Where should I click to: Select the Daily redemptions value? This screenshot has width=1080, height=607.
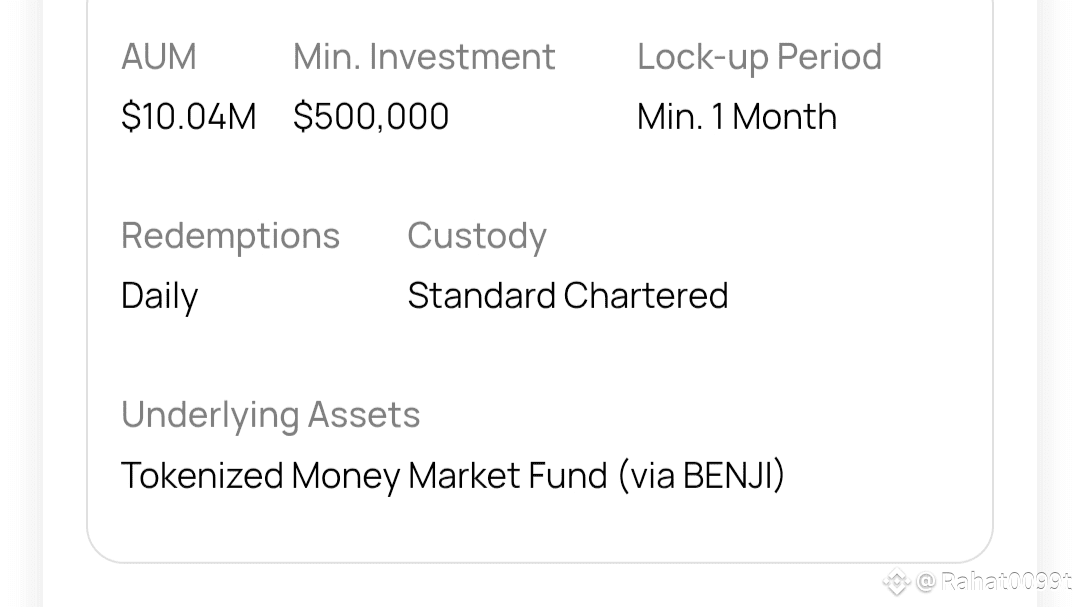[x=159, y=296]
